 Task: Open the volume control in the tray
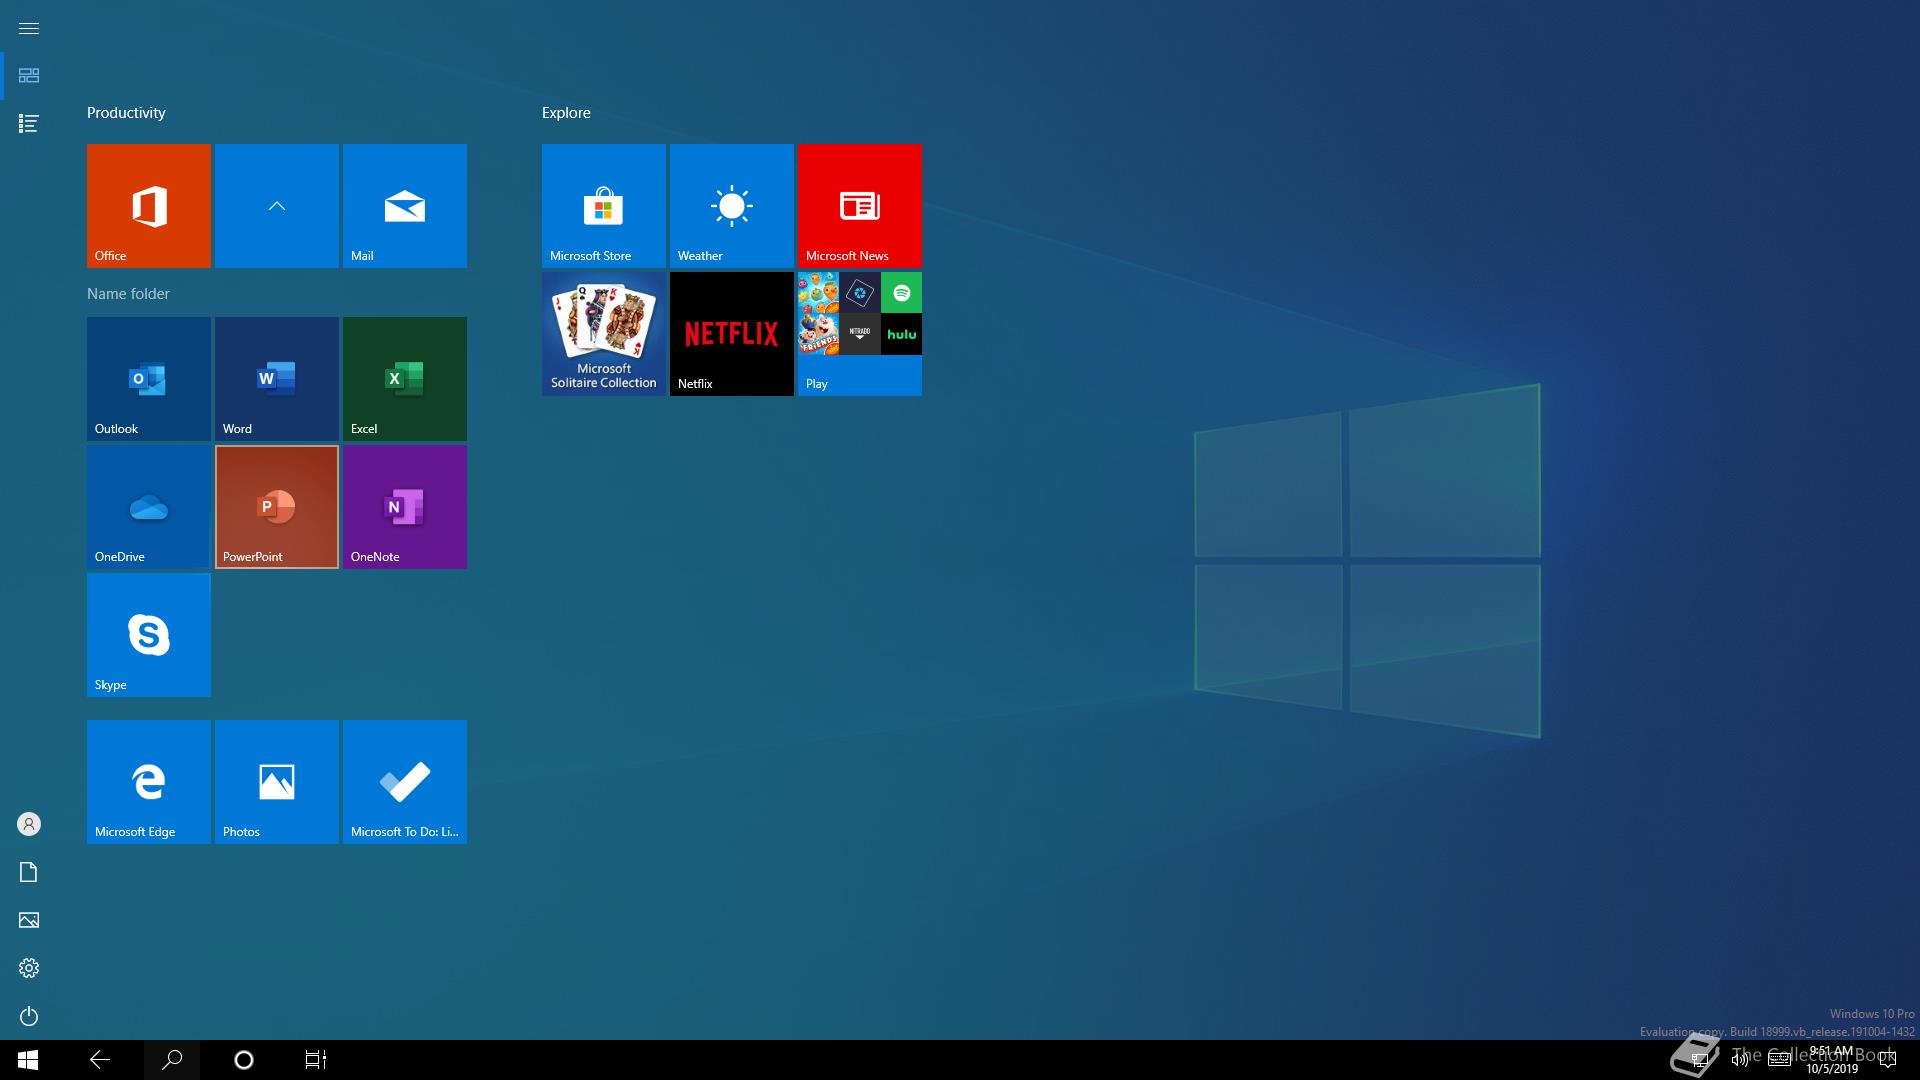click(x=1740, y=1060)
